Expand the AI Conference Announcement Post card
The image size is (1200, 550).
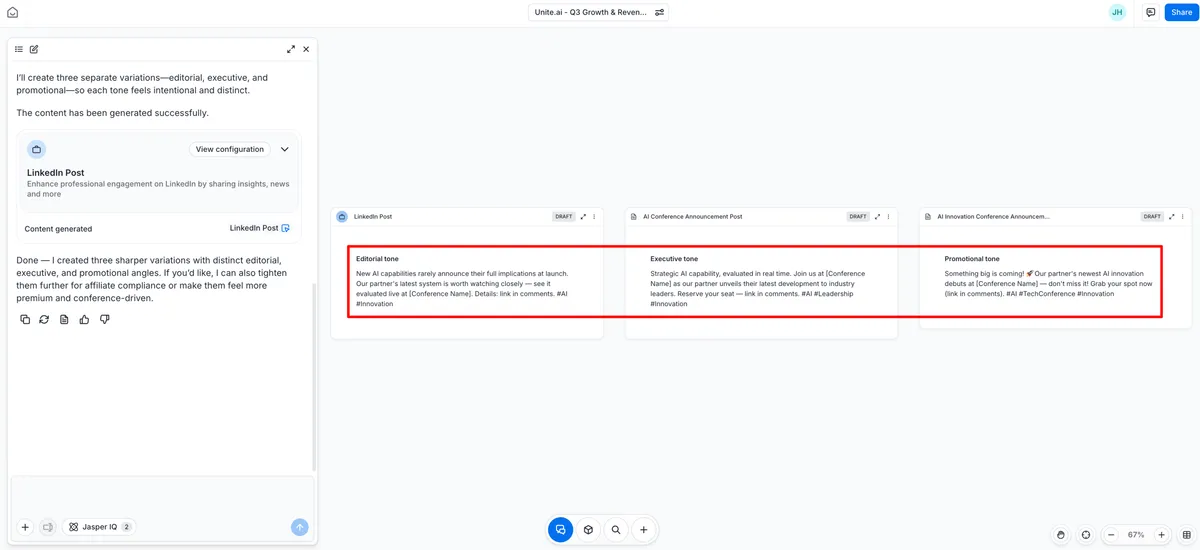pyautogui.click(x=877, y=216)
